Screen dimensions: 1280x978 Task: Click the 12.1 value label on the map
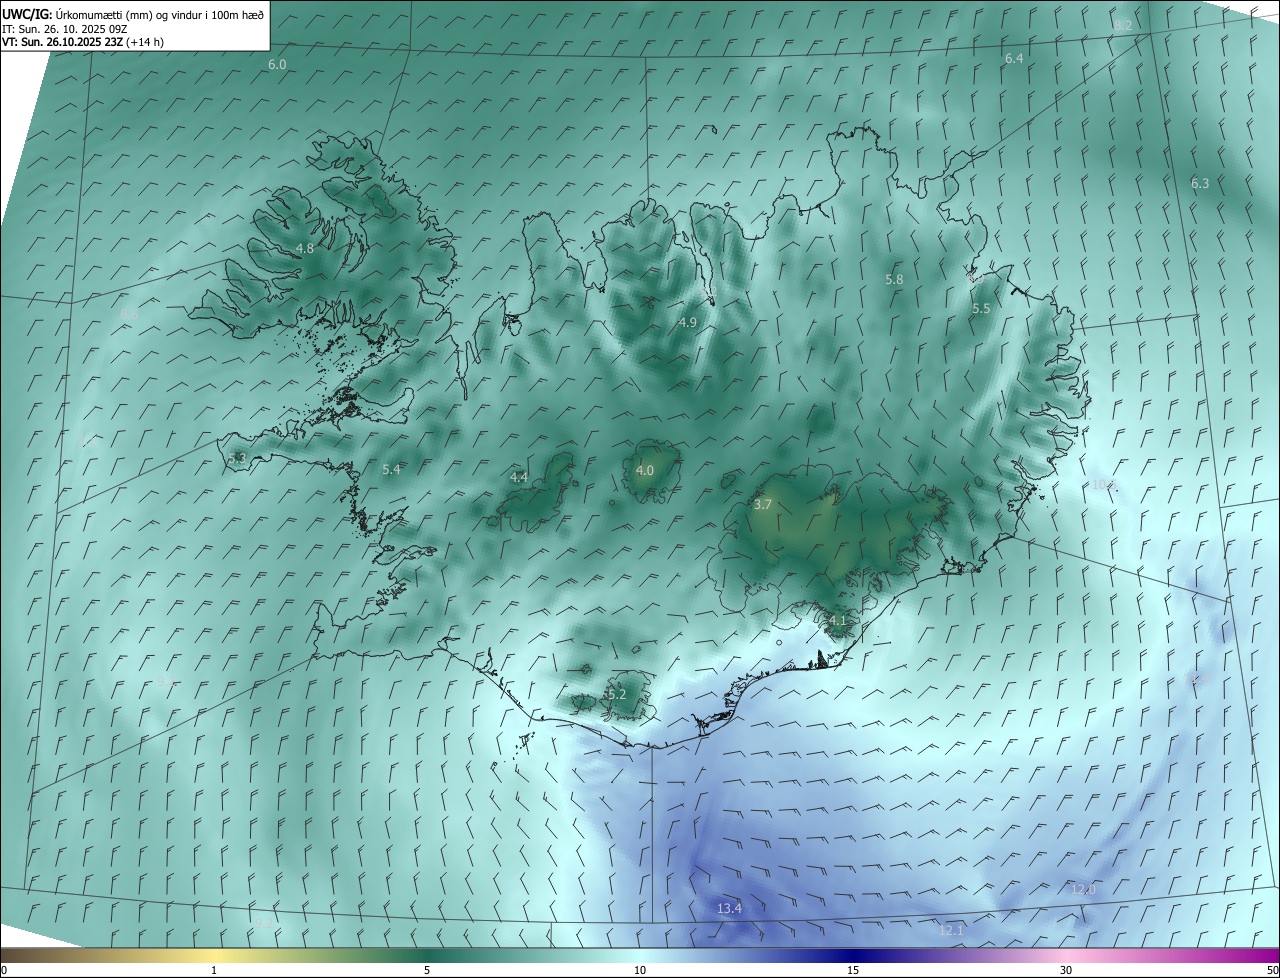pos(951,931)
